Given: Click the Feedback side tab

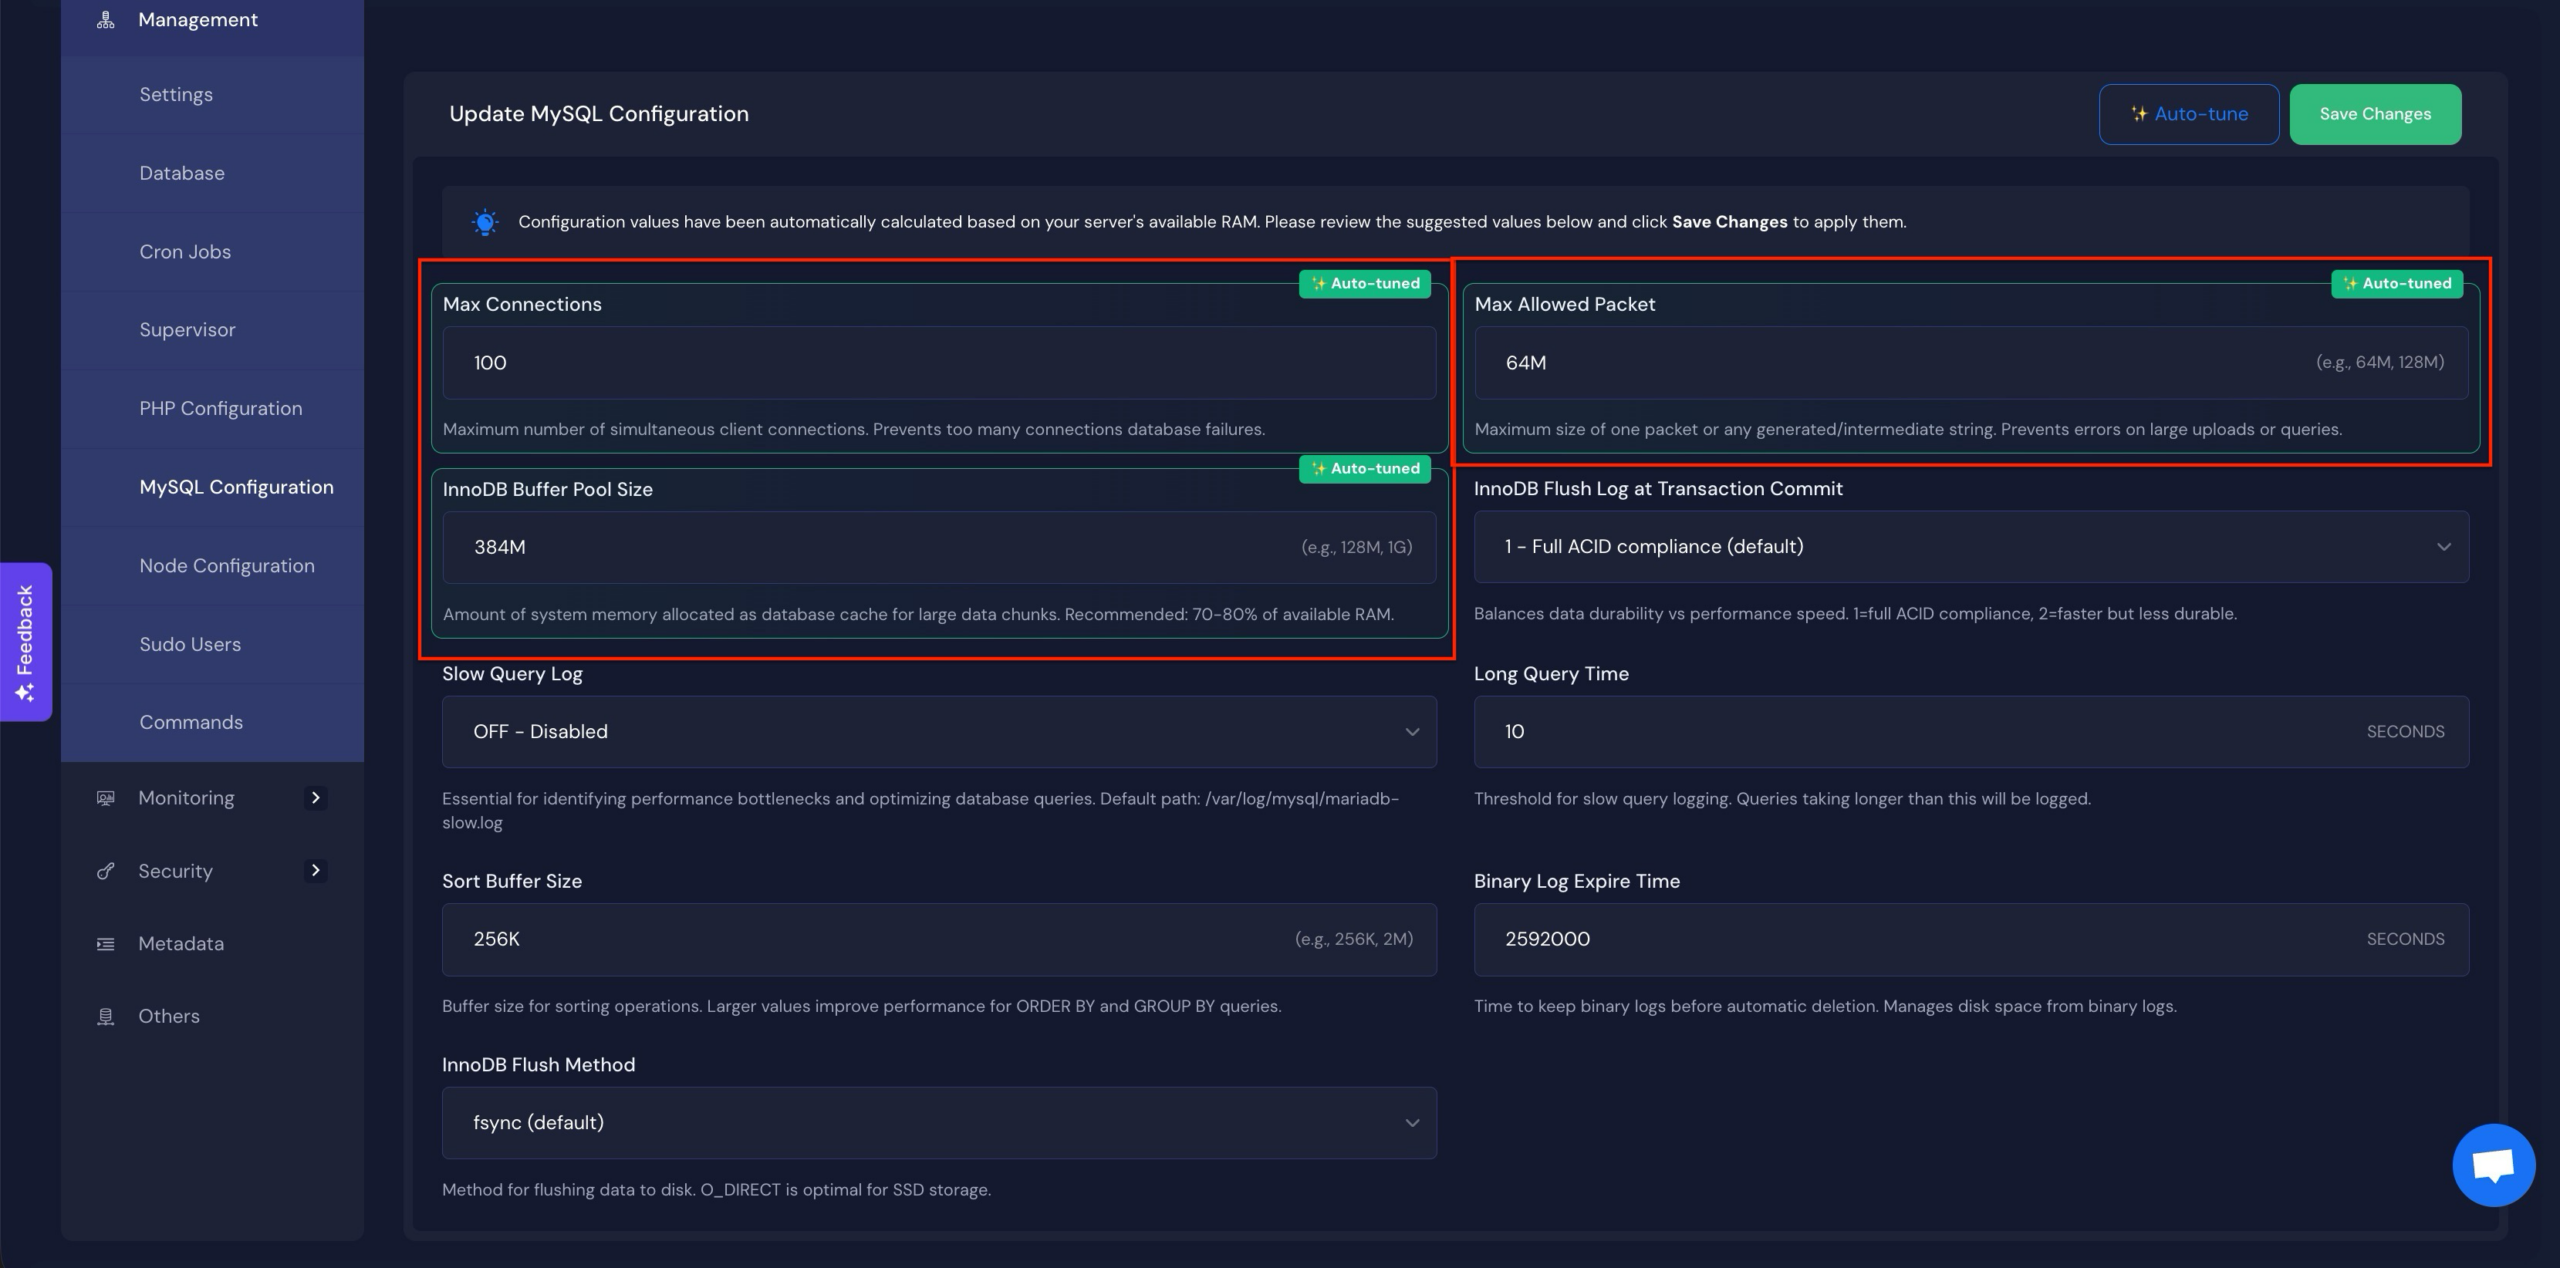Looking at the screenshot, I should click(26, 641).
